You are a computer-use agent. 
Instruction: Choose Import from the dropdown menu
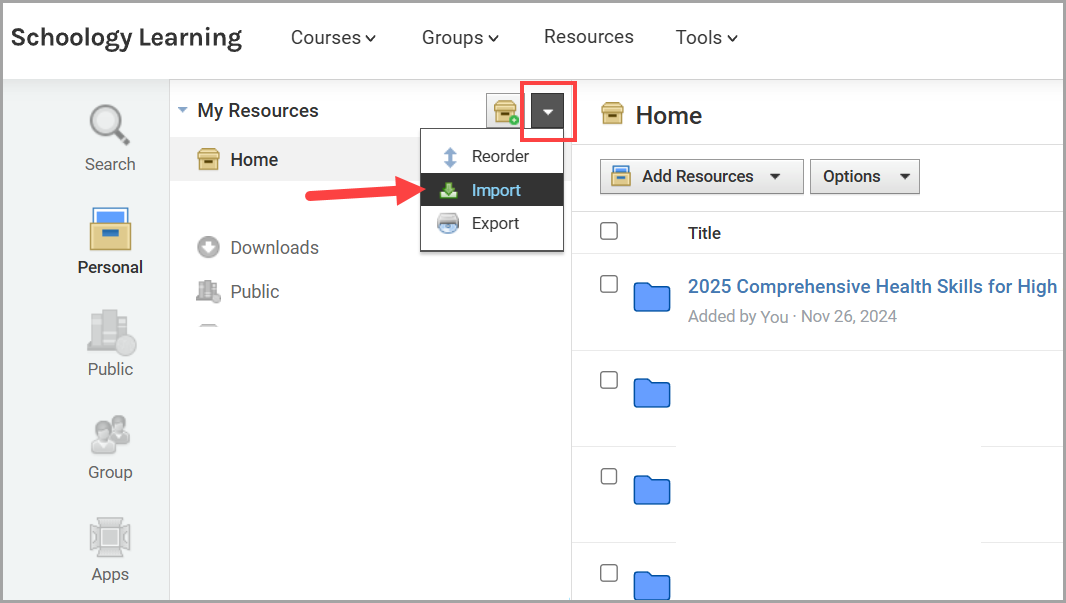click(x=496, y=190)
